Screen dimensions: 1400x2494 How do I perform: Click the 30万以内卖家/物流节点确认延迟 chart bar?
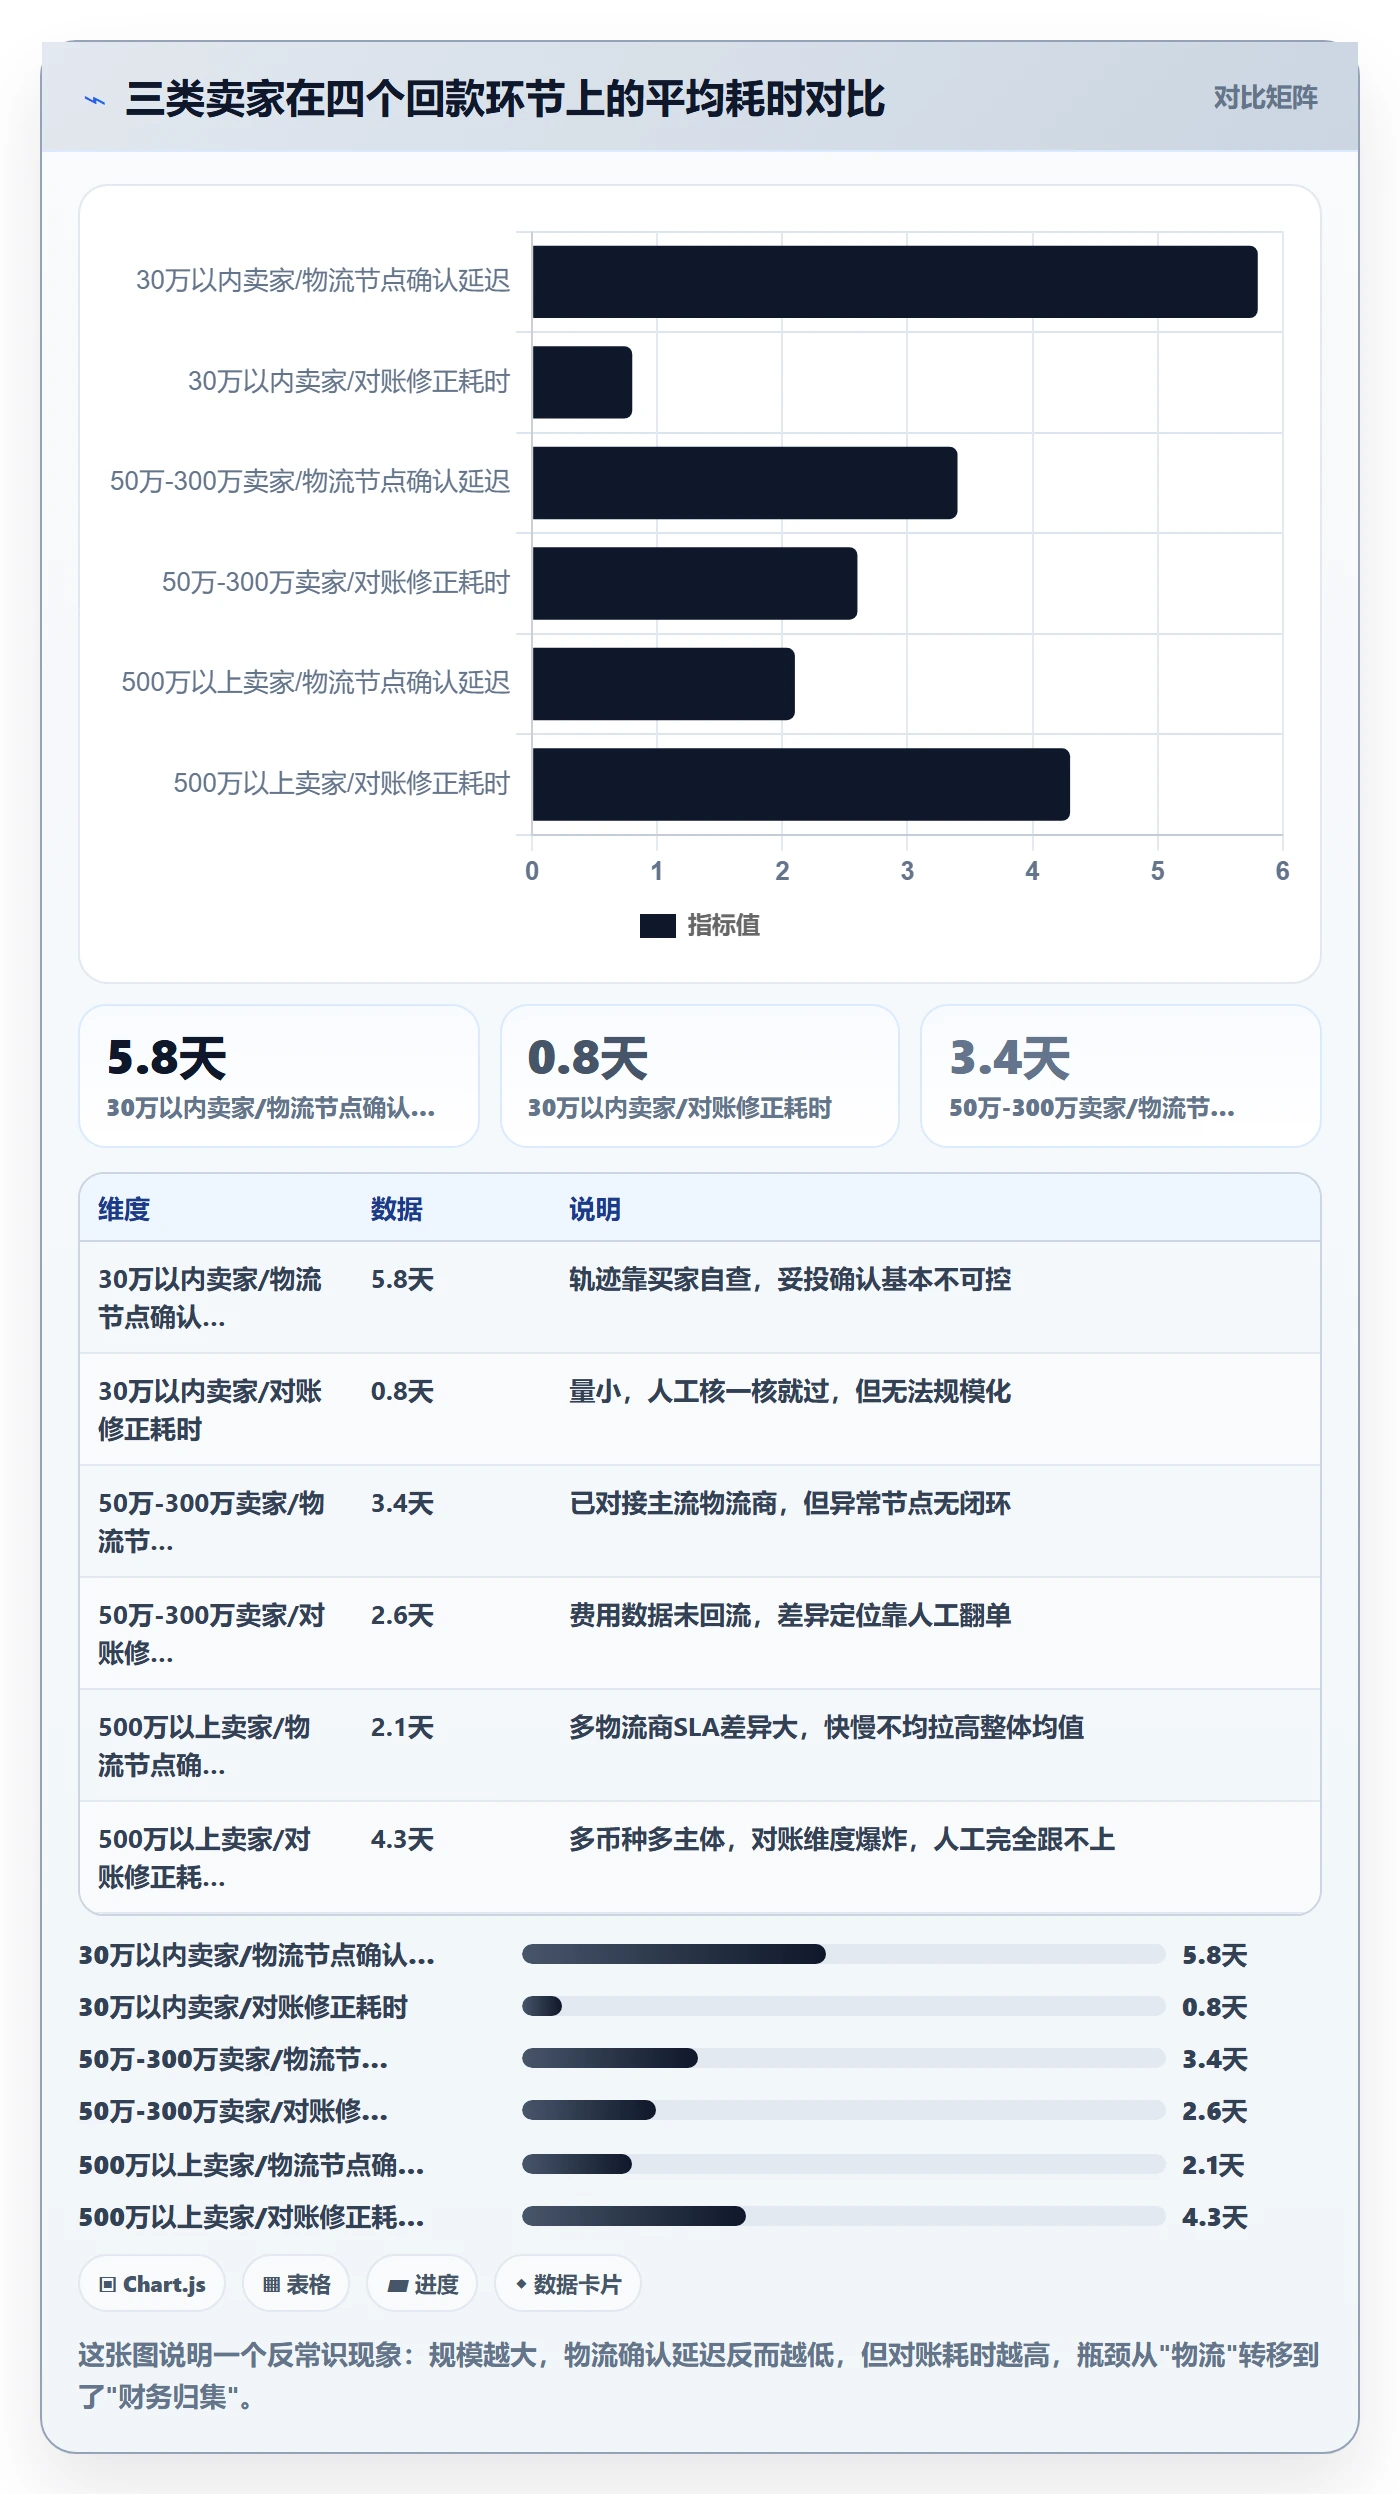coord(895,282)
